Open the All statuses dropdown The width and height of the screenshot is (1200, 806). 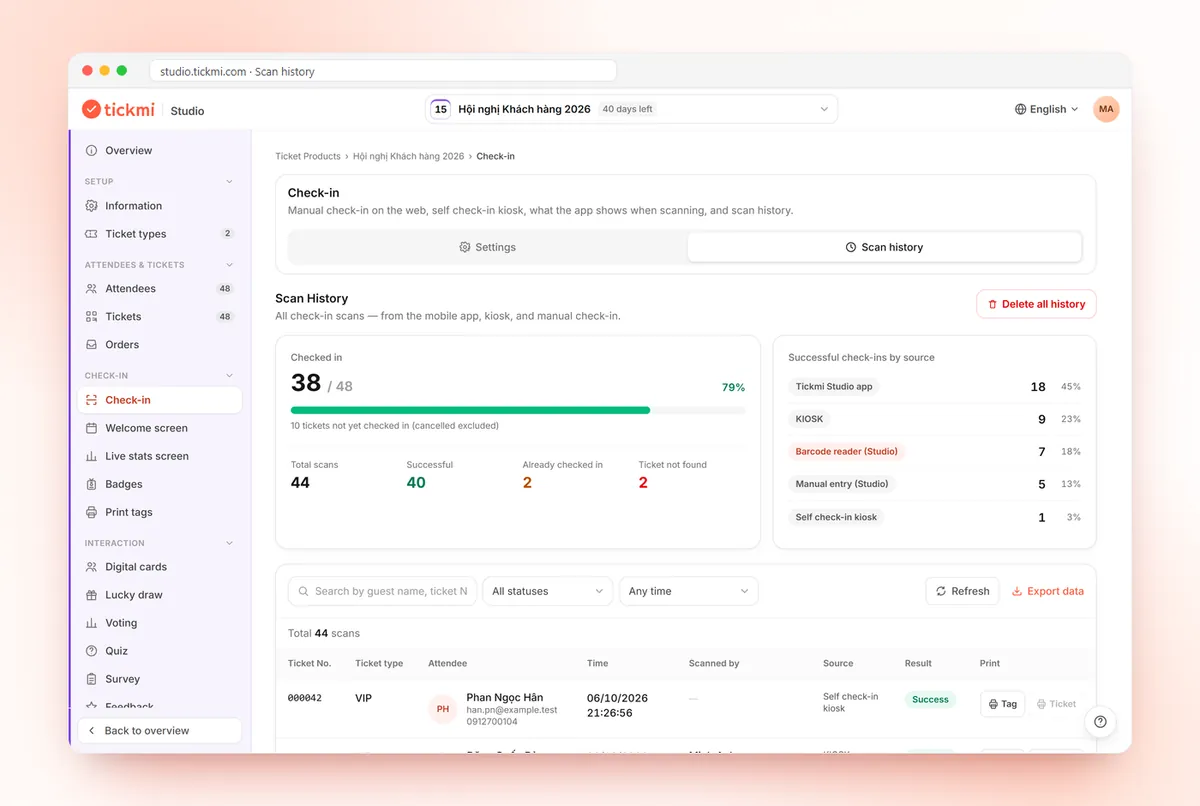click(x=548, y=591)
